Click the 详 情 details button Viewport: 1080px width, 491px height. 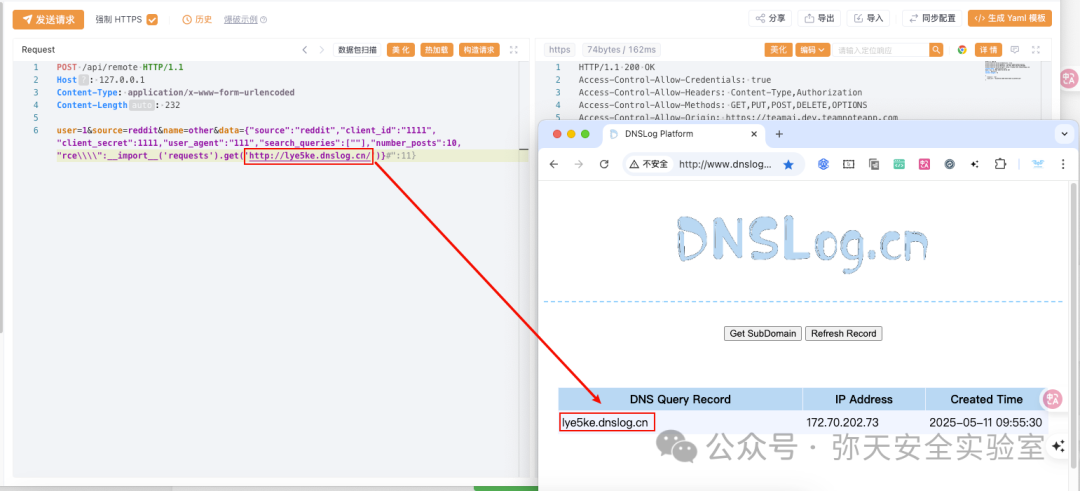[988, 50]
